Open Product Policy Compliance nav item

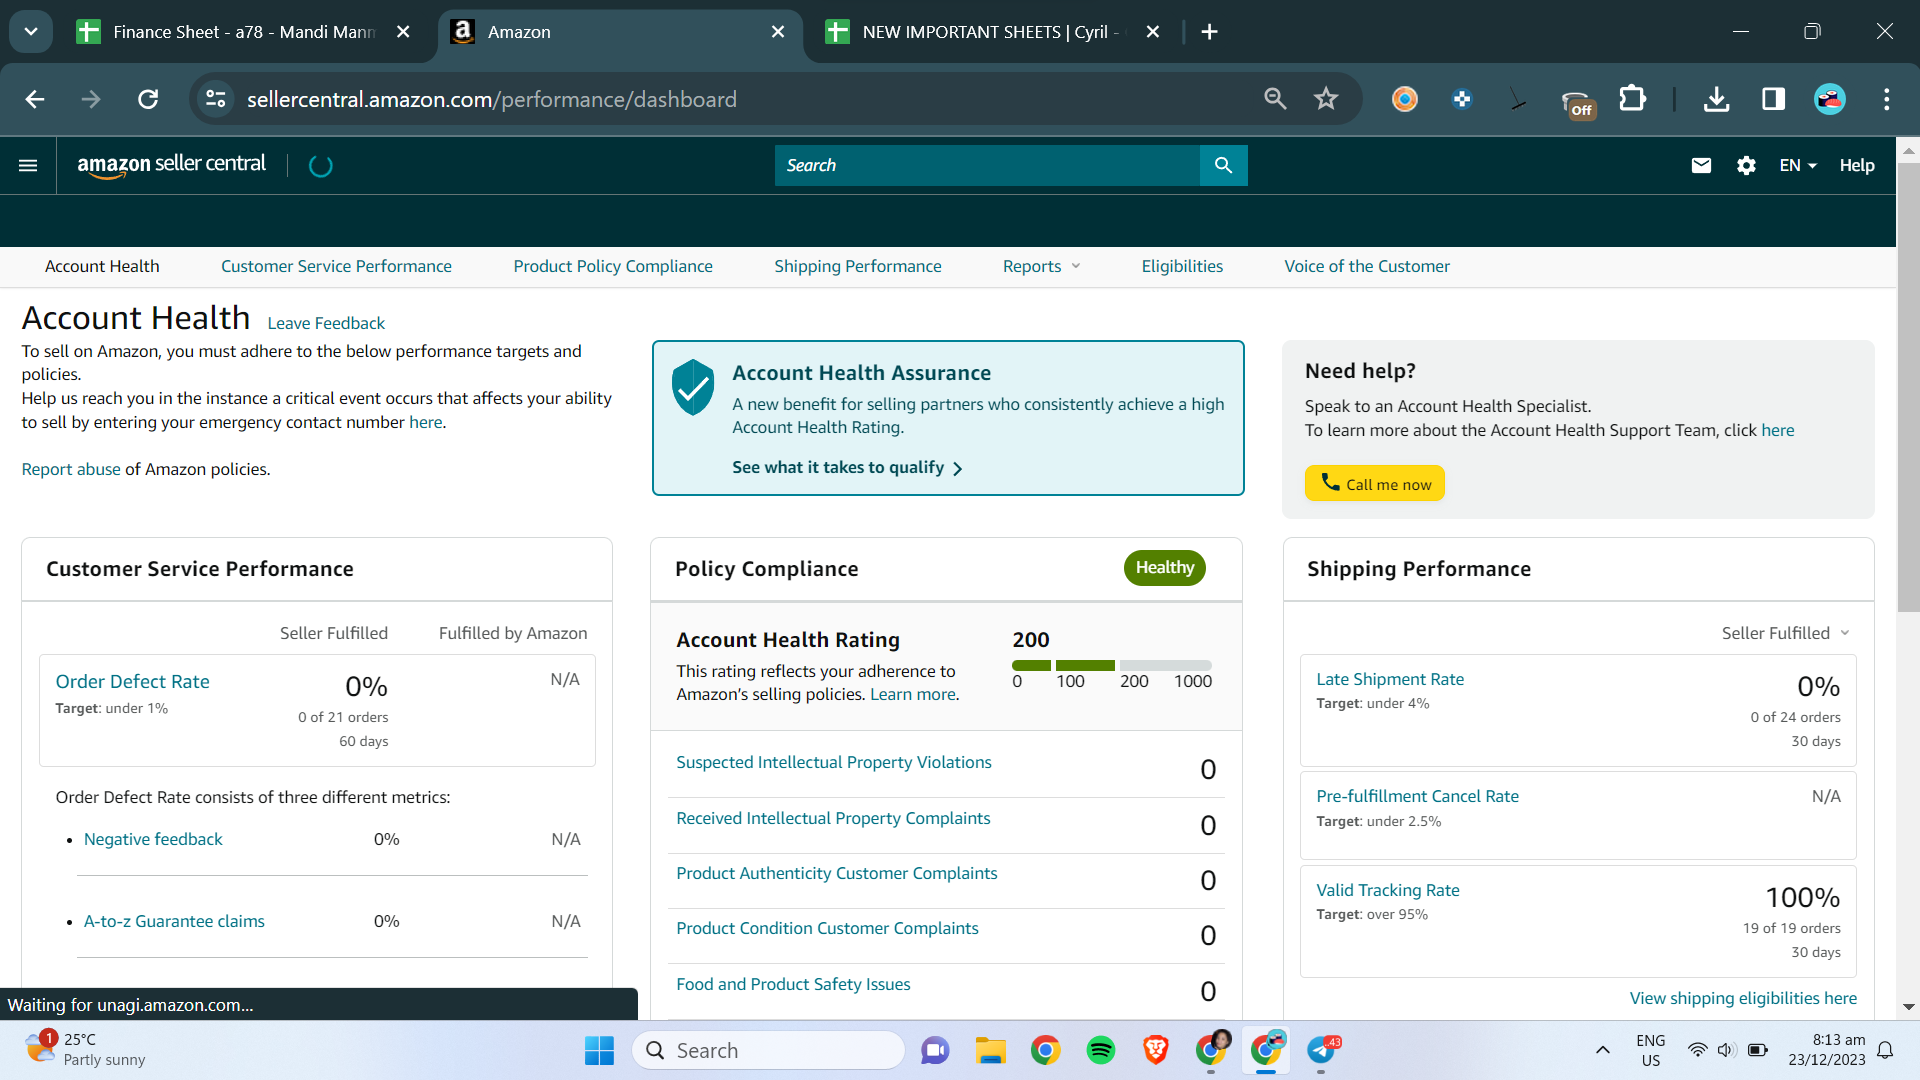pos(613,266)
